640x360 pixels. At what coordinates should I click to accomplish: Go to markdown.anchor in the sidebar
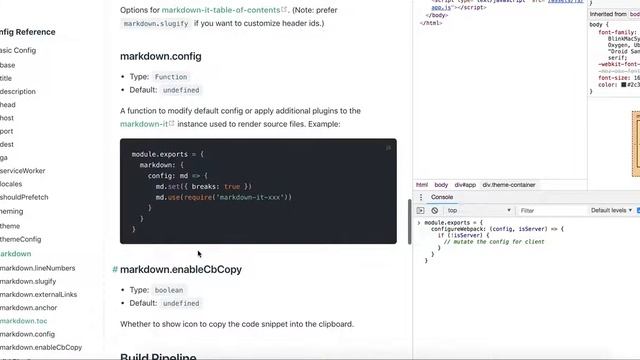(x=29, y=308)
